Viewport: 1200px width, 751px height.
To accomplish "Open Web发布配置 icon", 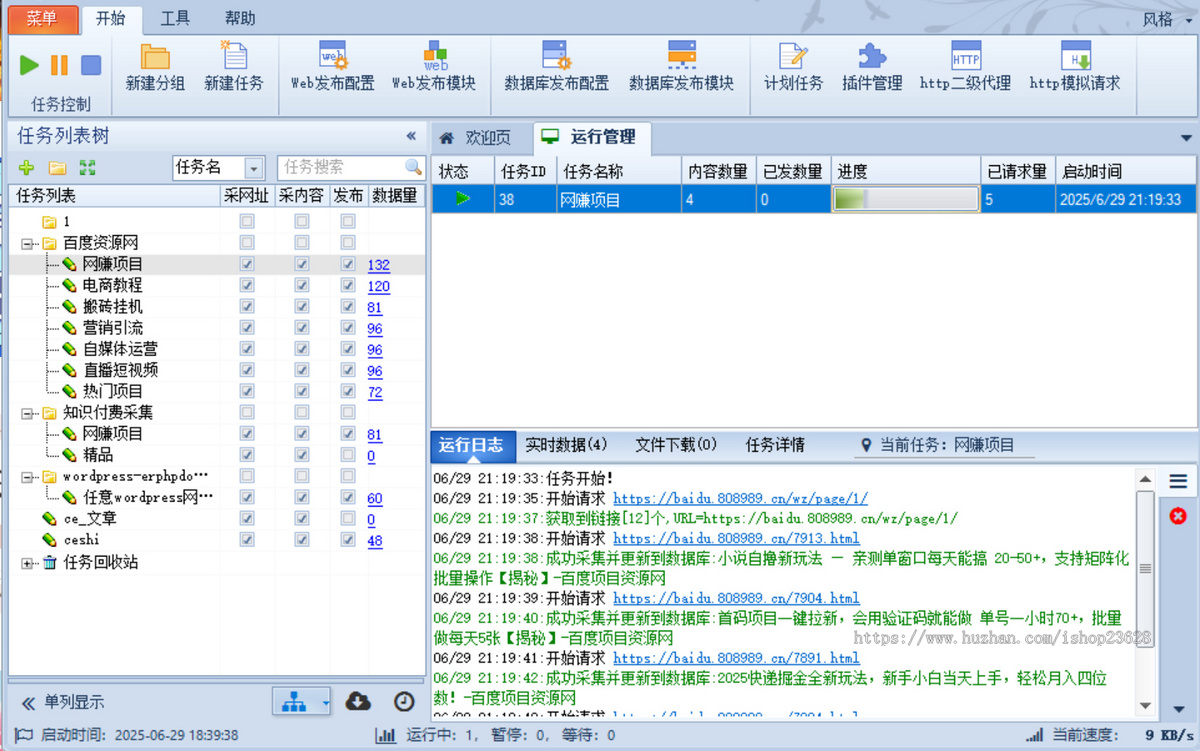I will point(333,55).
